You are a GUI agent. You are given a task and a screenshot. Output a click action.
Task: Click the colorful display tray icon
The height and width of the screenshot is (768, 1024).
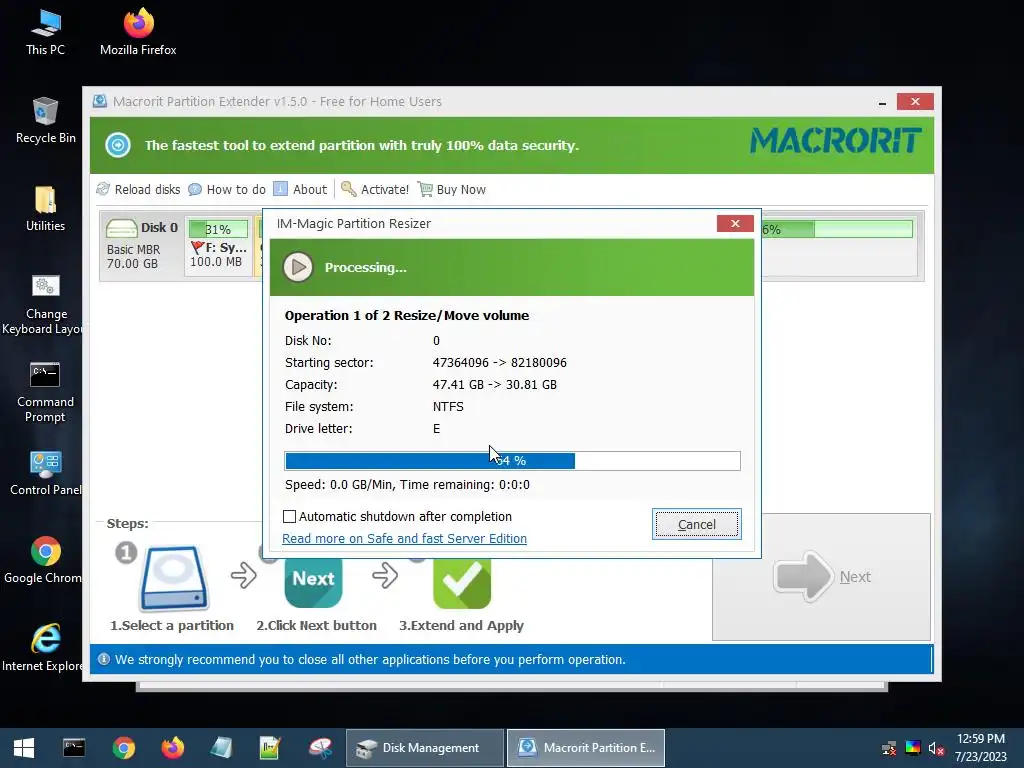913,748
